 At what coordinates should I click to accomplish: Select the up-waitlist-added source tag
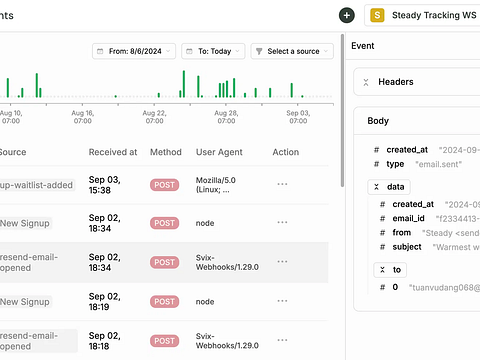tap(37, 185)
